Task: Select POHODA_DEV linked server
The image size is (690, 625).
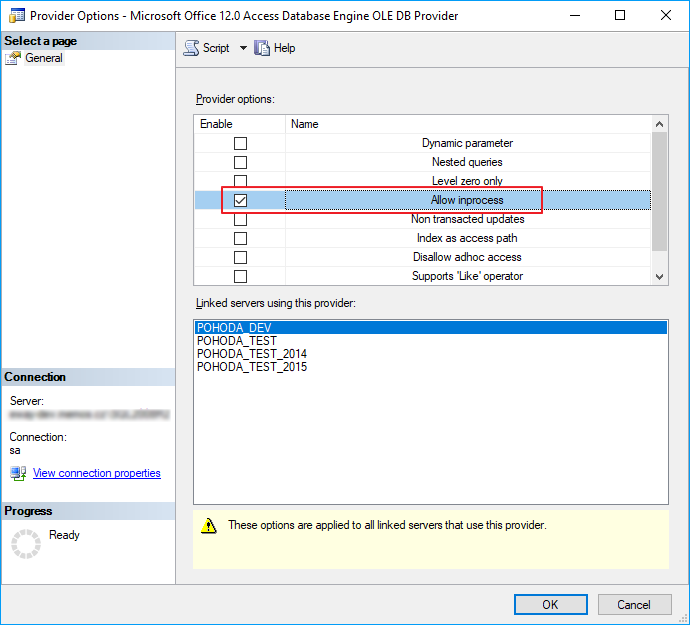Action: pyautogui.click(x=431, y=327)
